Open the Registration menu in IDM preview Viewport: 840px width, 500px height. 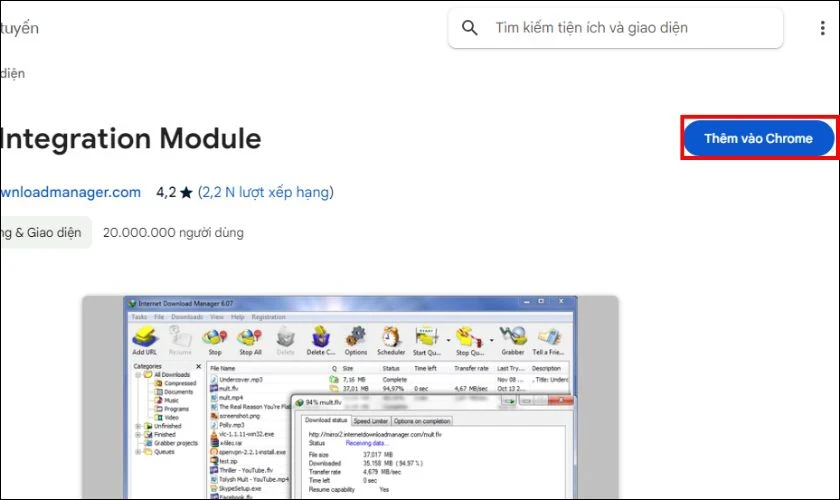[x=268, y=317]
